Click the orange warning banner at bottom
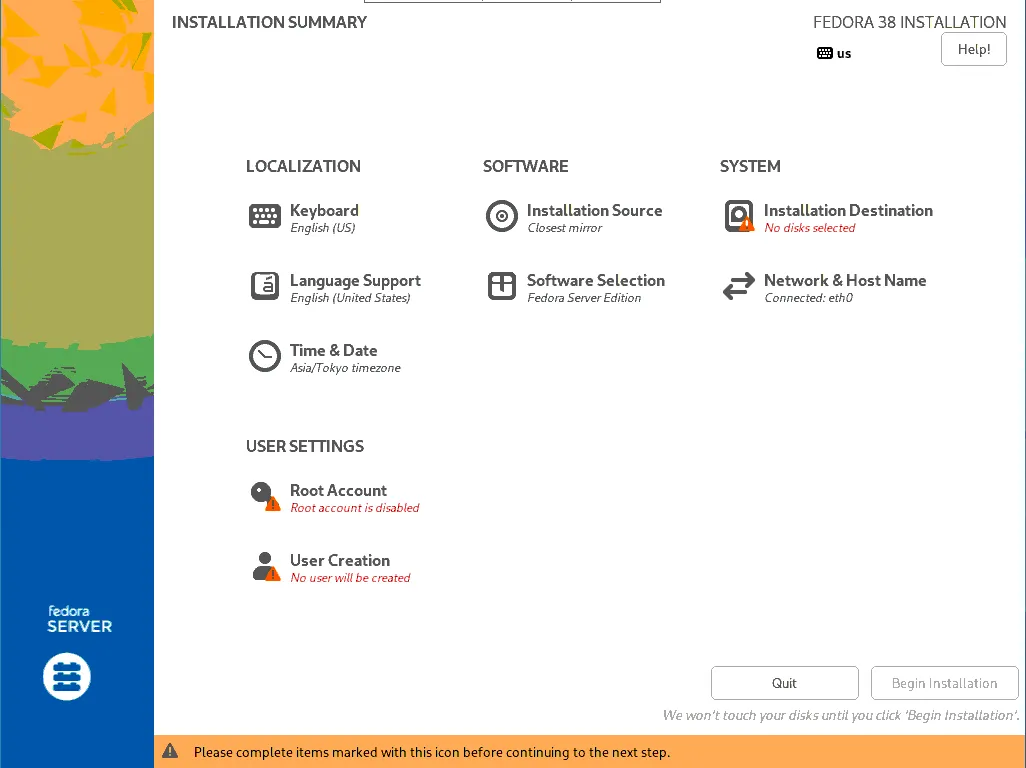 click(513, 752)
